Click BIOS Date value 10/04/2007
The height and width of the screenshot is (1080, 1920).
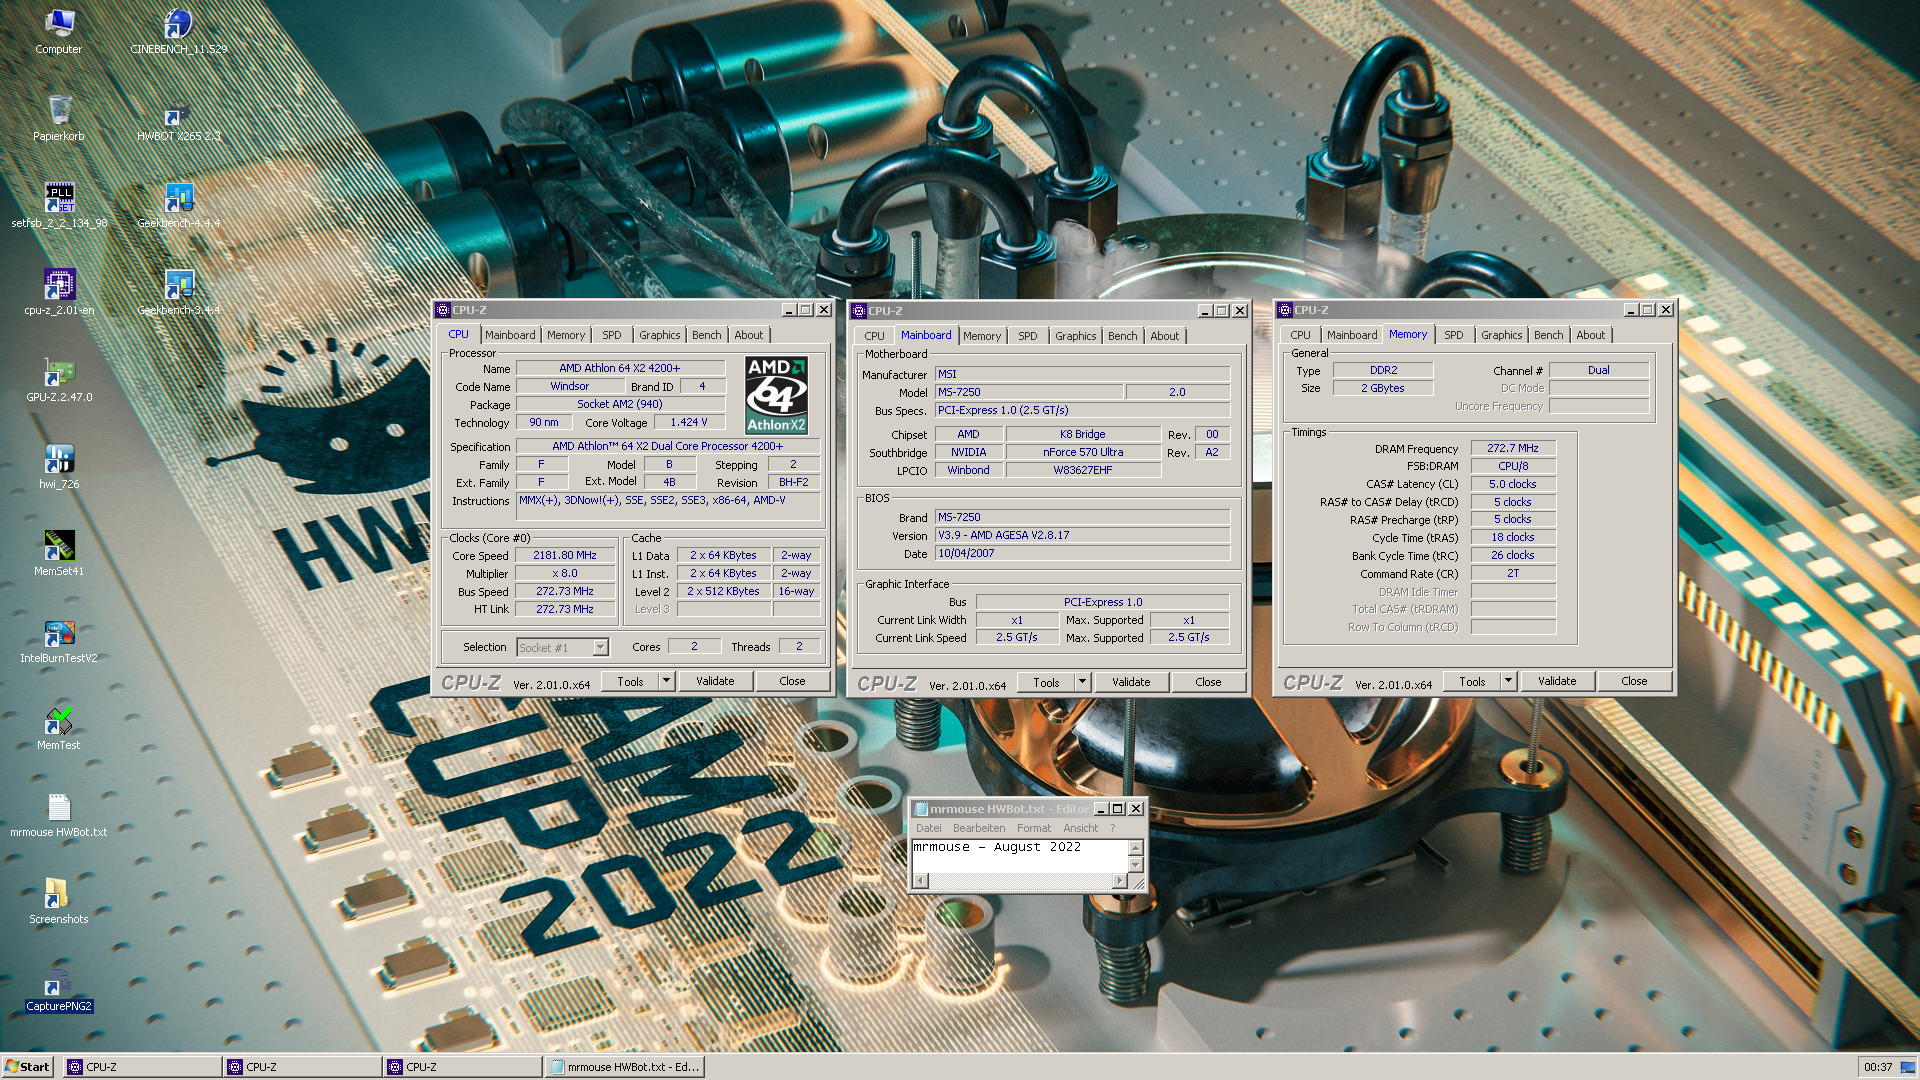[x=1082, y=553]
